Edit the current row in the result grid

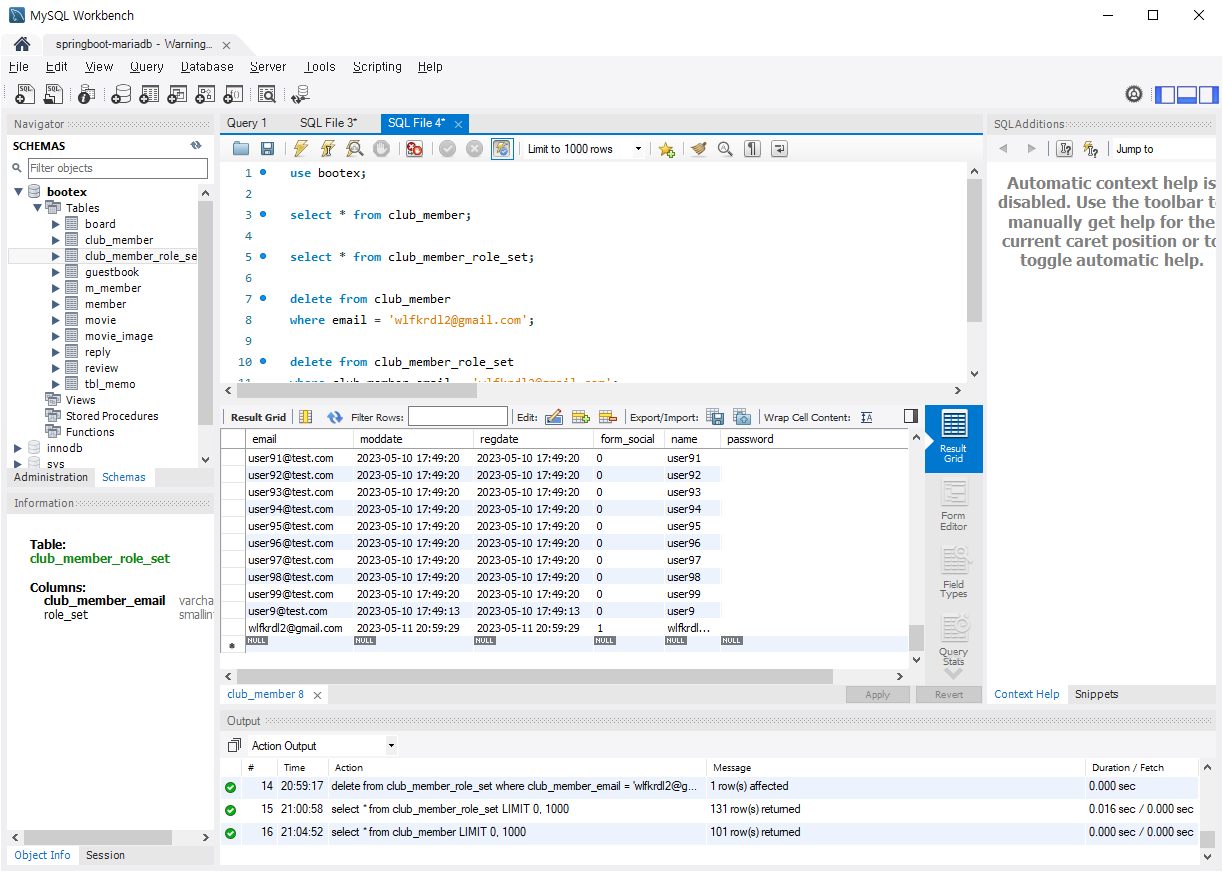pyautogui.click(x=554, y=417)
